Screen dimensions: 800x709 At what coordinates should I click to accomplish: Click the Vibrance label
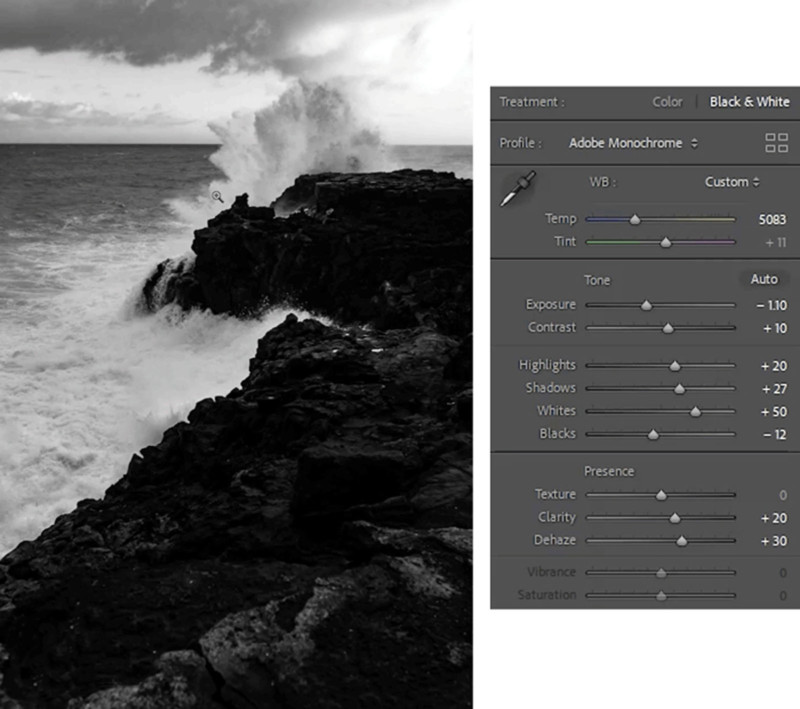pos(552,572)
